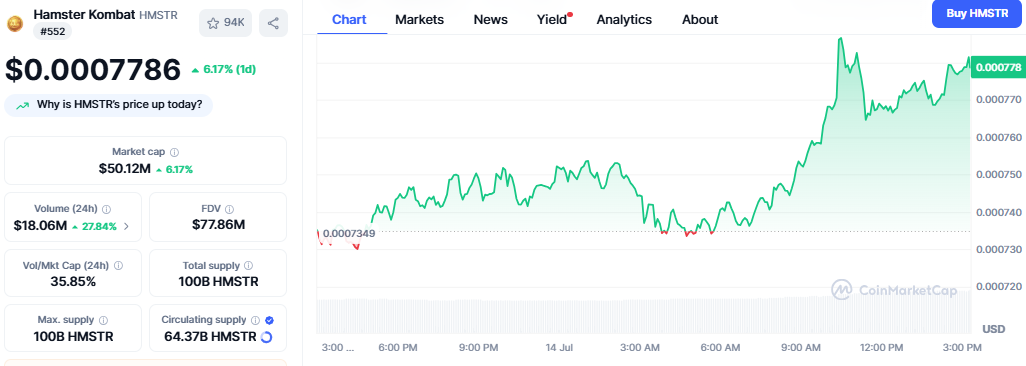The width and height of the screenshot is (1026, 366).
Task: Click the verified circulating supply badge
Action: tap(269, 320)
